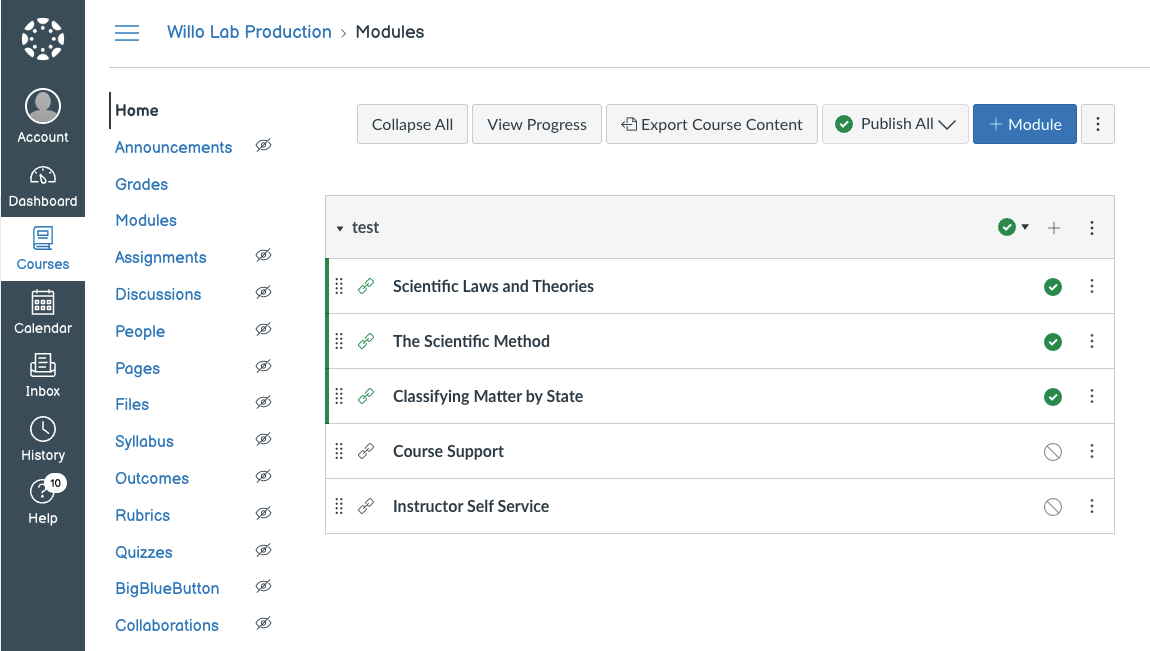The image size is (1150, 651).
Task: Follow the Willo Lab Production breadcrumb link
Action: click(x=249, y=32)
